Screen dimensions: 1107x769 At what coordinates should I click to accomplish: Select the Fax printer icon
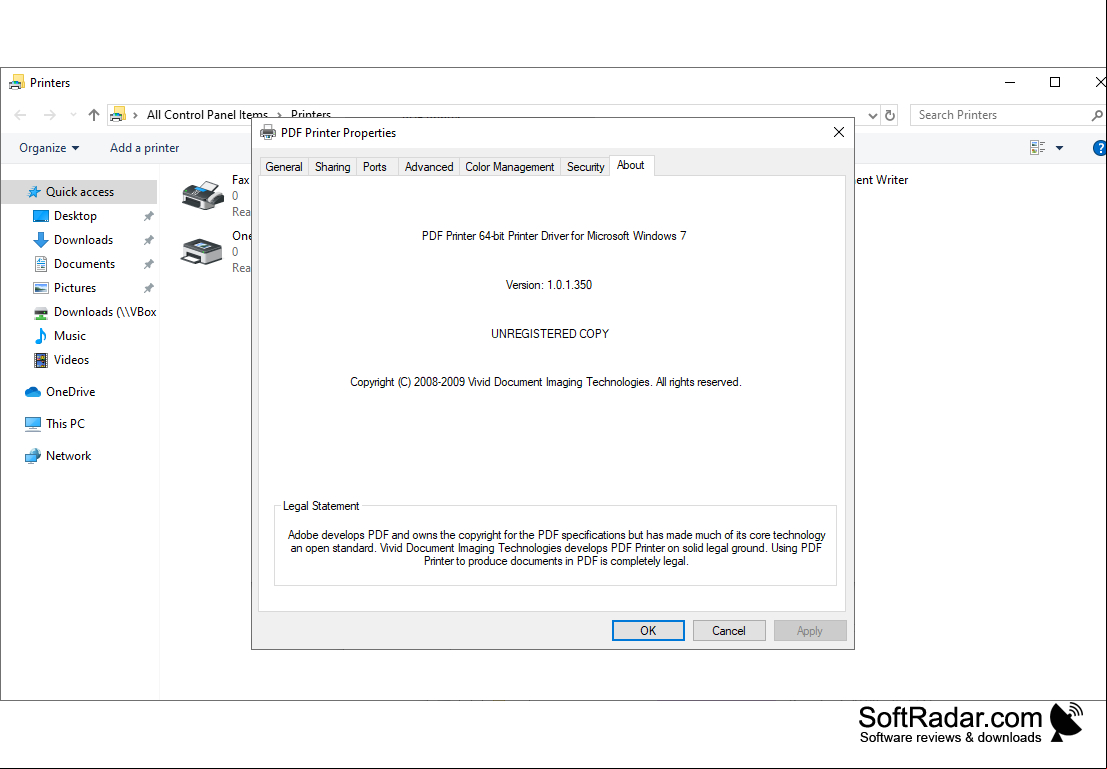[203, 194]
